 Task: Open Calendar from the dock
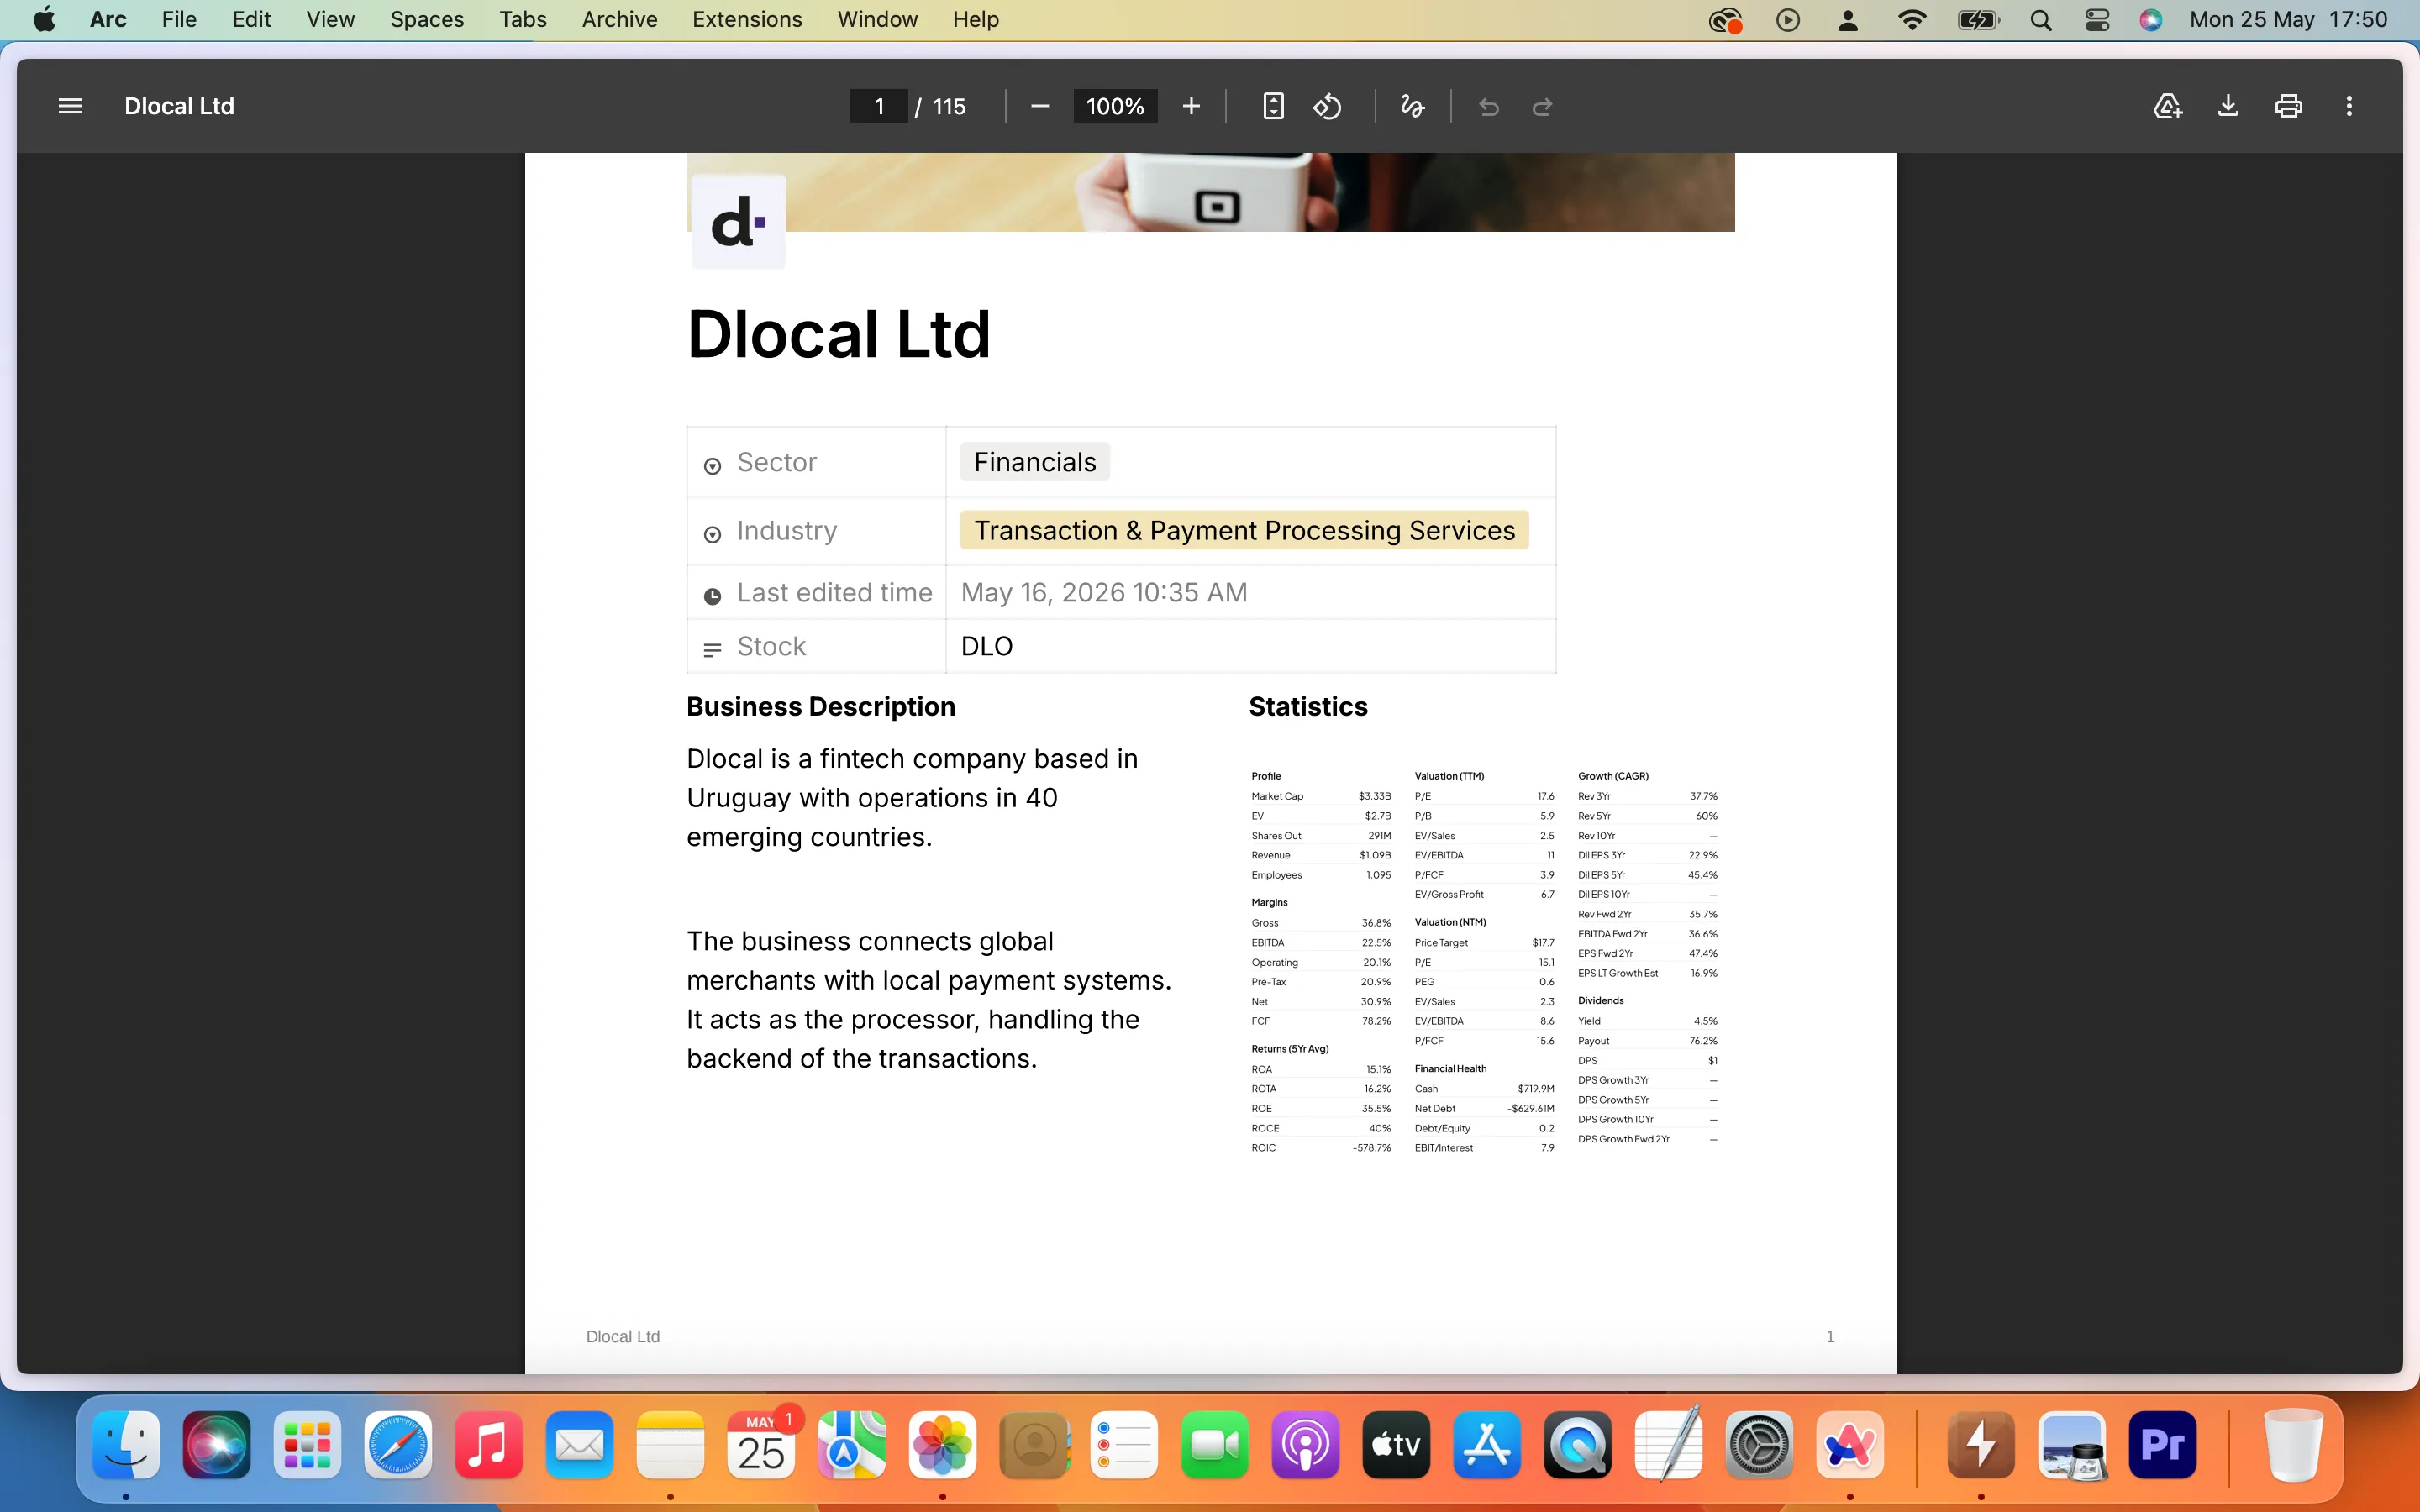click(x=761, y=1444)
